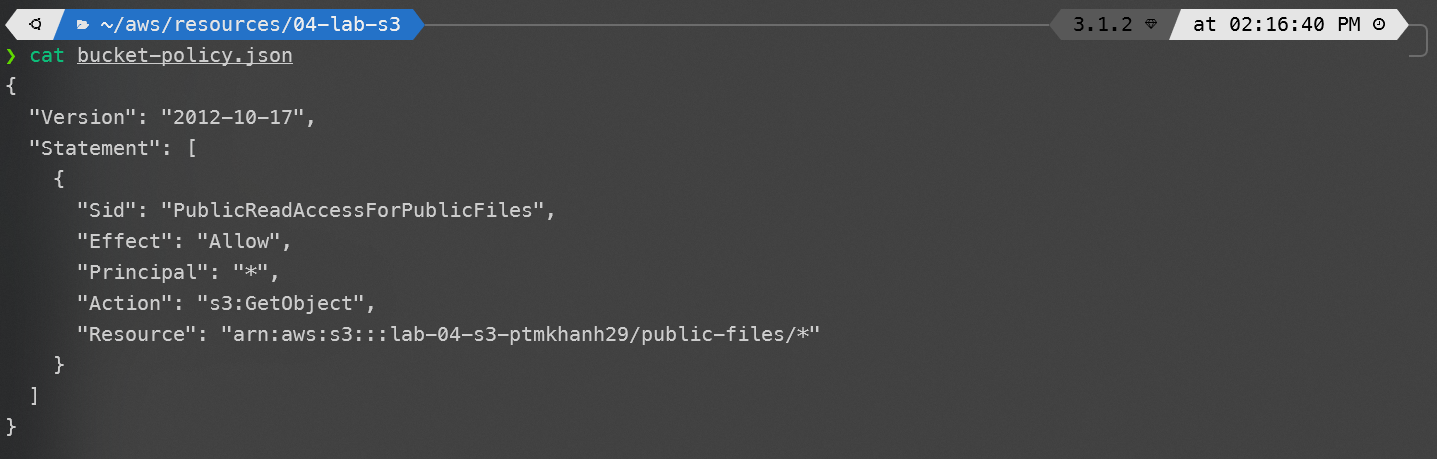The width and height of the screenshot is (1437, 459).
Task: Click the OS logo icon in prompt
Action: 35,24
